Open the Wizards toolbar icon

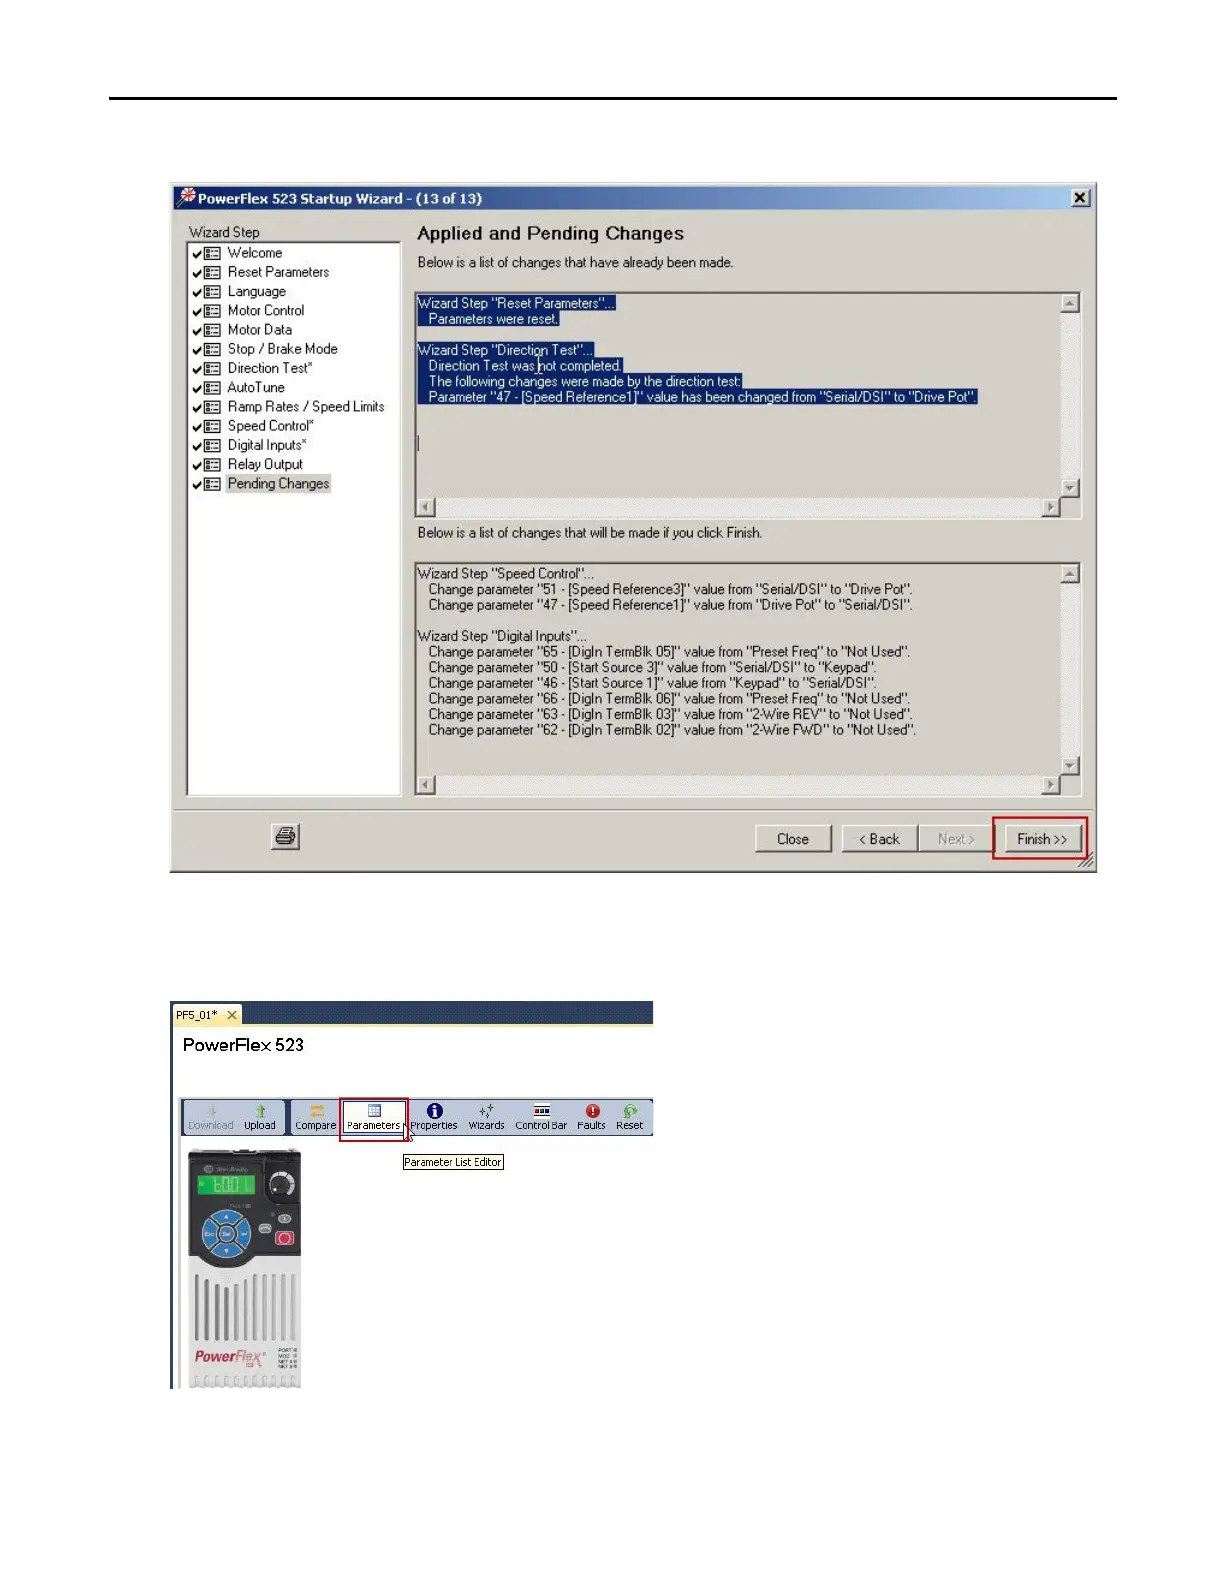[x=487, y=1117]
